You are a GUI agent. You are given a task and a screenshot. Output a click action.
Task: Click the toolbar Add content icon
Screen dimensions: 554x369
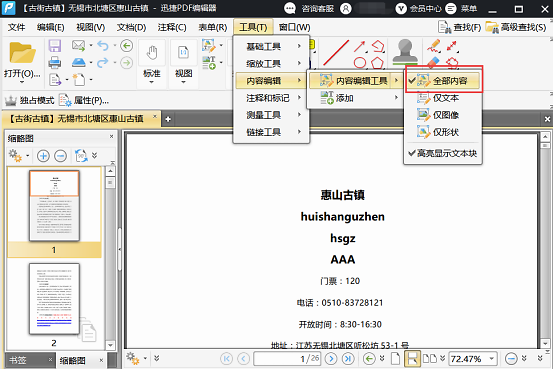(208, 63)
